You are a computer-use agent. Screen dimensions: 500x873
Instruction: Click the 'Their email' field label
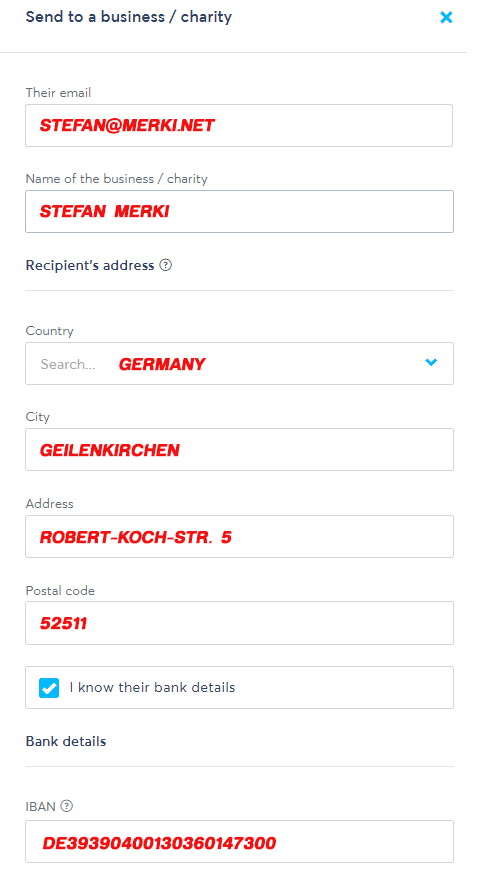click(x=58, y=92)
